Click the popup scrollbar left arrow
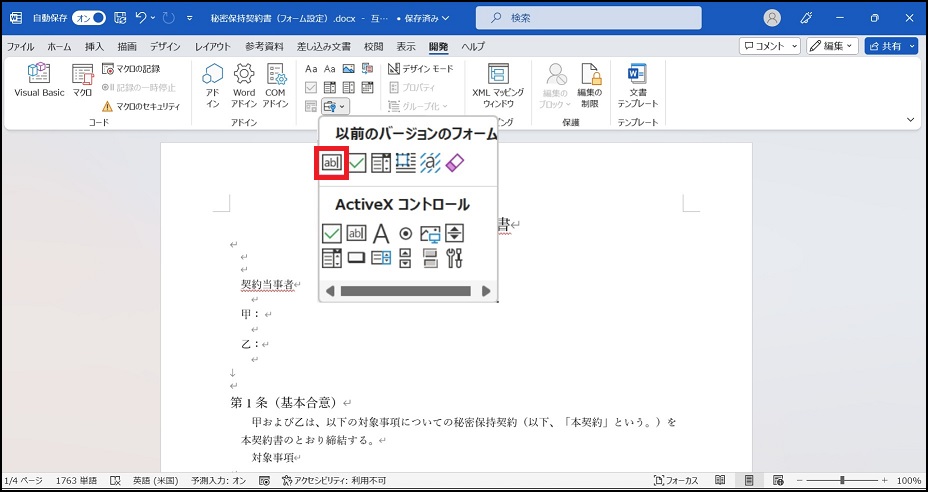This screenshot has height=492, width=928. 330,291
